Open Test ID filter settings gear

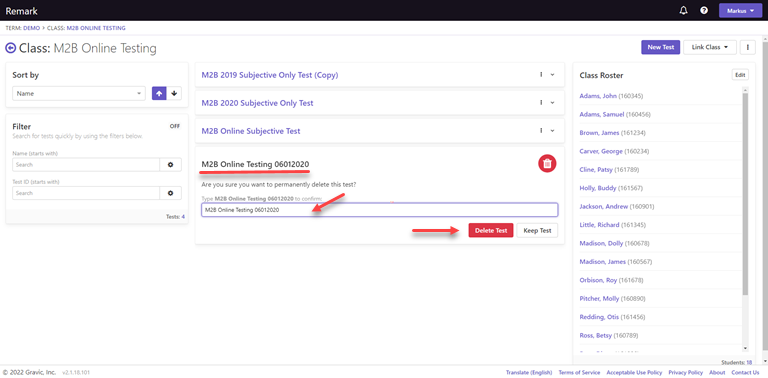170,193
